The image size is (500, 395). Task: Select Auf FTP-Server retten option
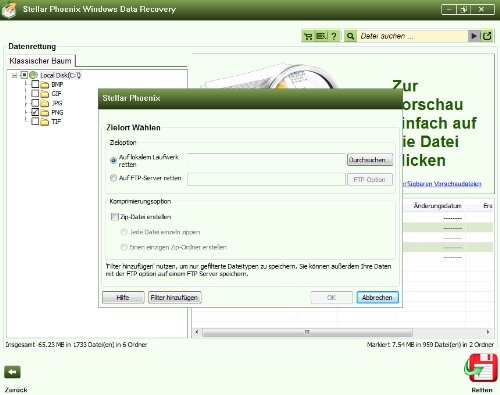click(113, 178)
